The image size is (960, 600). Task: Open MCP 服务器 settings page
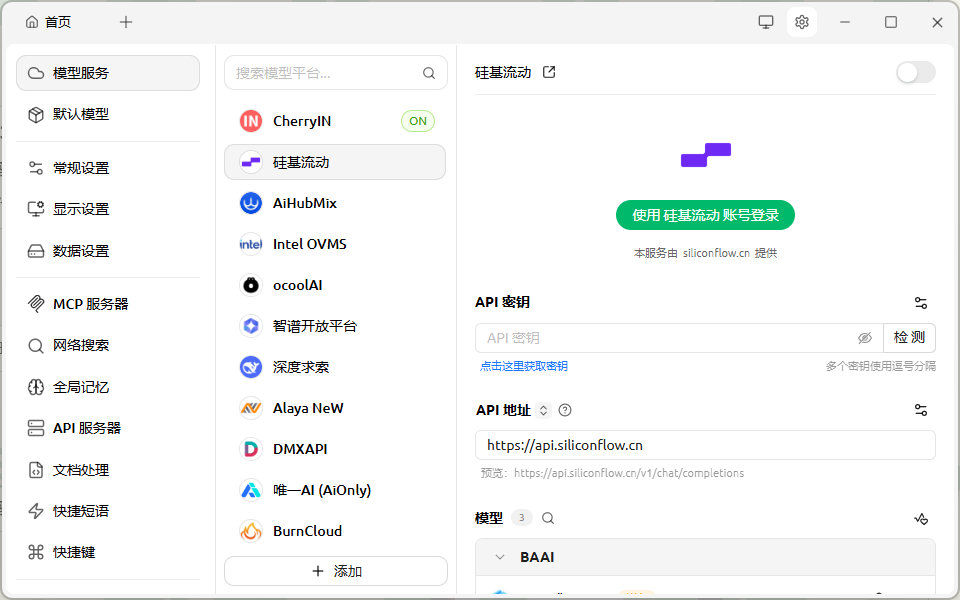pos(108,304)
